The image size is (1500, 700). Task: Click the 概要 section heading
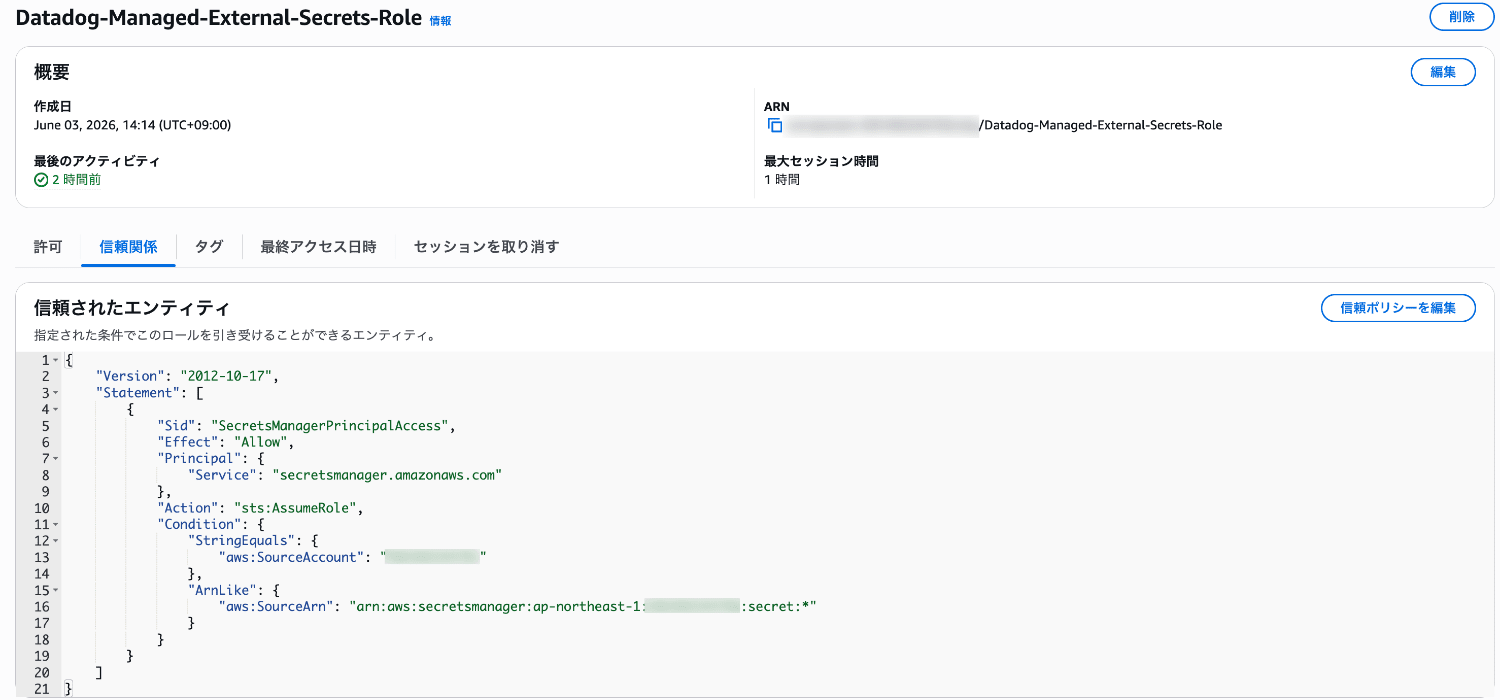52,72
